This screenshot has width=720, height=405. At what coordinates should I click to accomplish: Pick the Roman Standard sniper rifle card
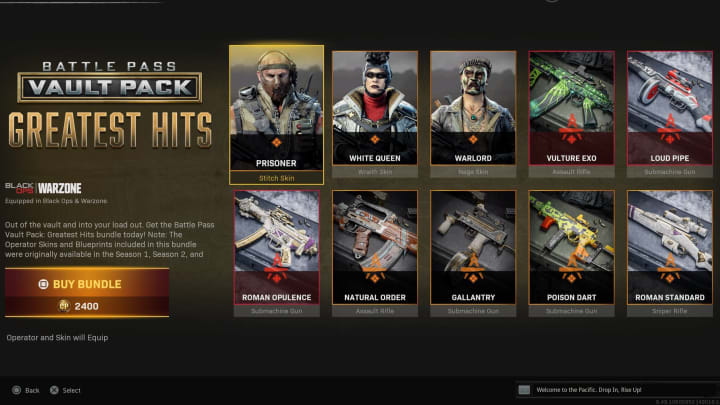(x=669, y=253)
